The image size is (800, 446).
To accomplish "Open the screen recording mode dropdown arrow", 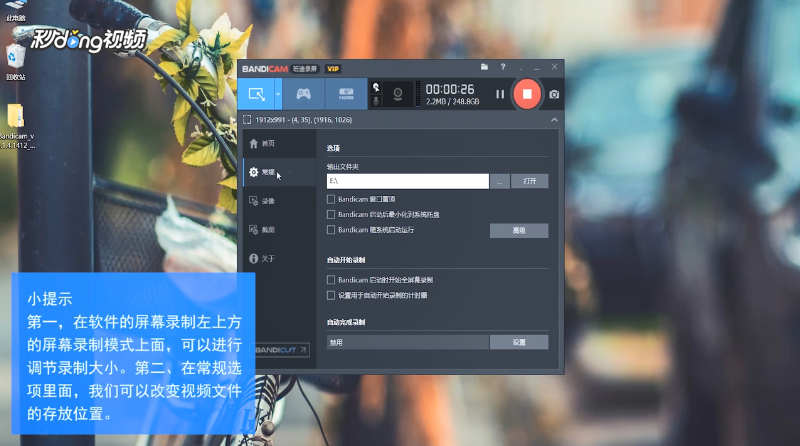I will coord(278,94).
